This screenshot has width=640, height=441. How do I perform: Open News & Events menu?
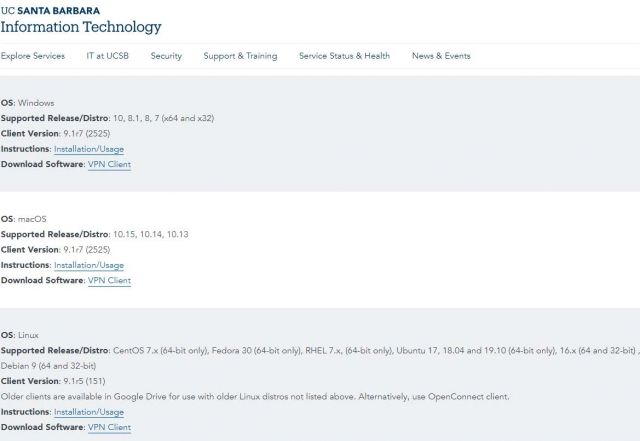(441, 56)
